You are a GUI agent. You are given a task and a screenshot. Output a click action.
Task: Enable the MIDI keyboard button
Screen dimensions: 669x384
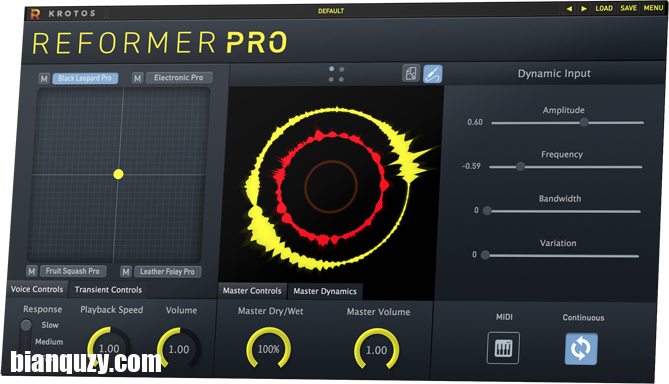pyautogui.click(x=503, y=348)
